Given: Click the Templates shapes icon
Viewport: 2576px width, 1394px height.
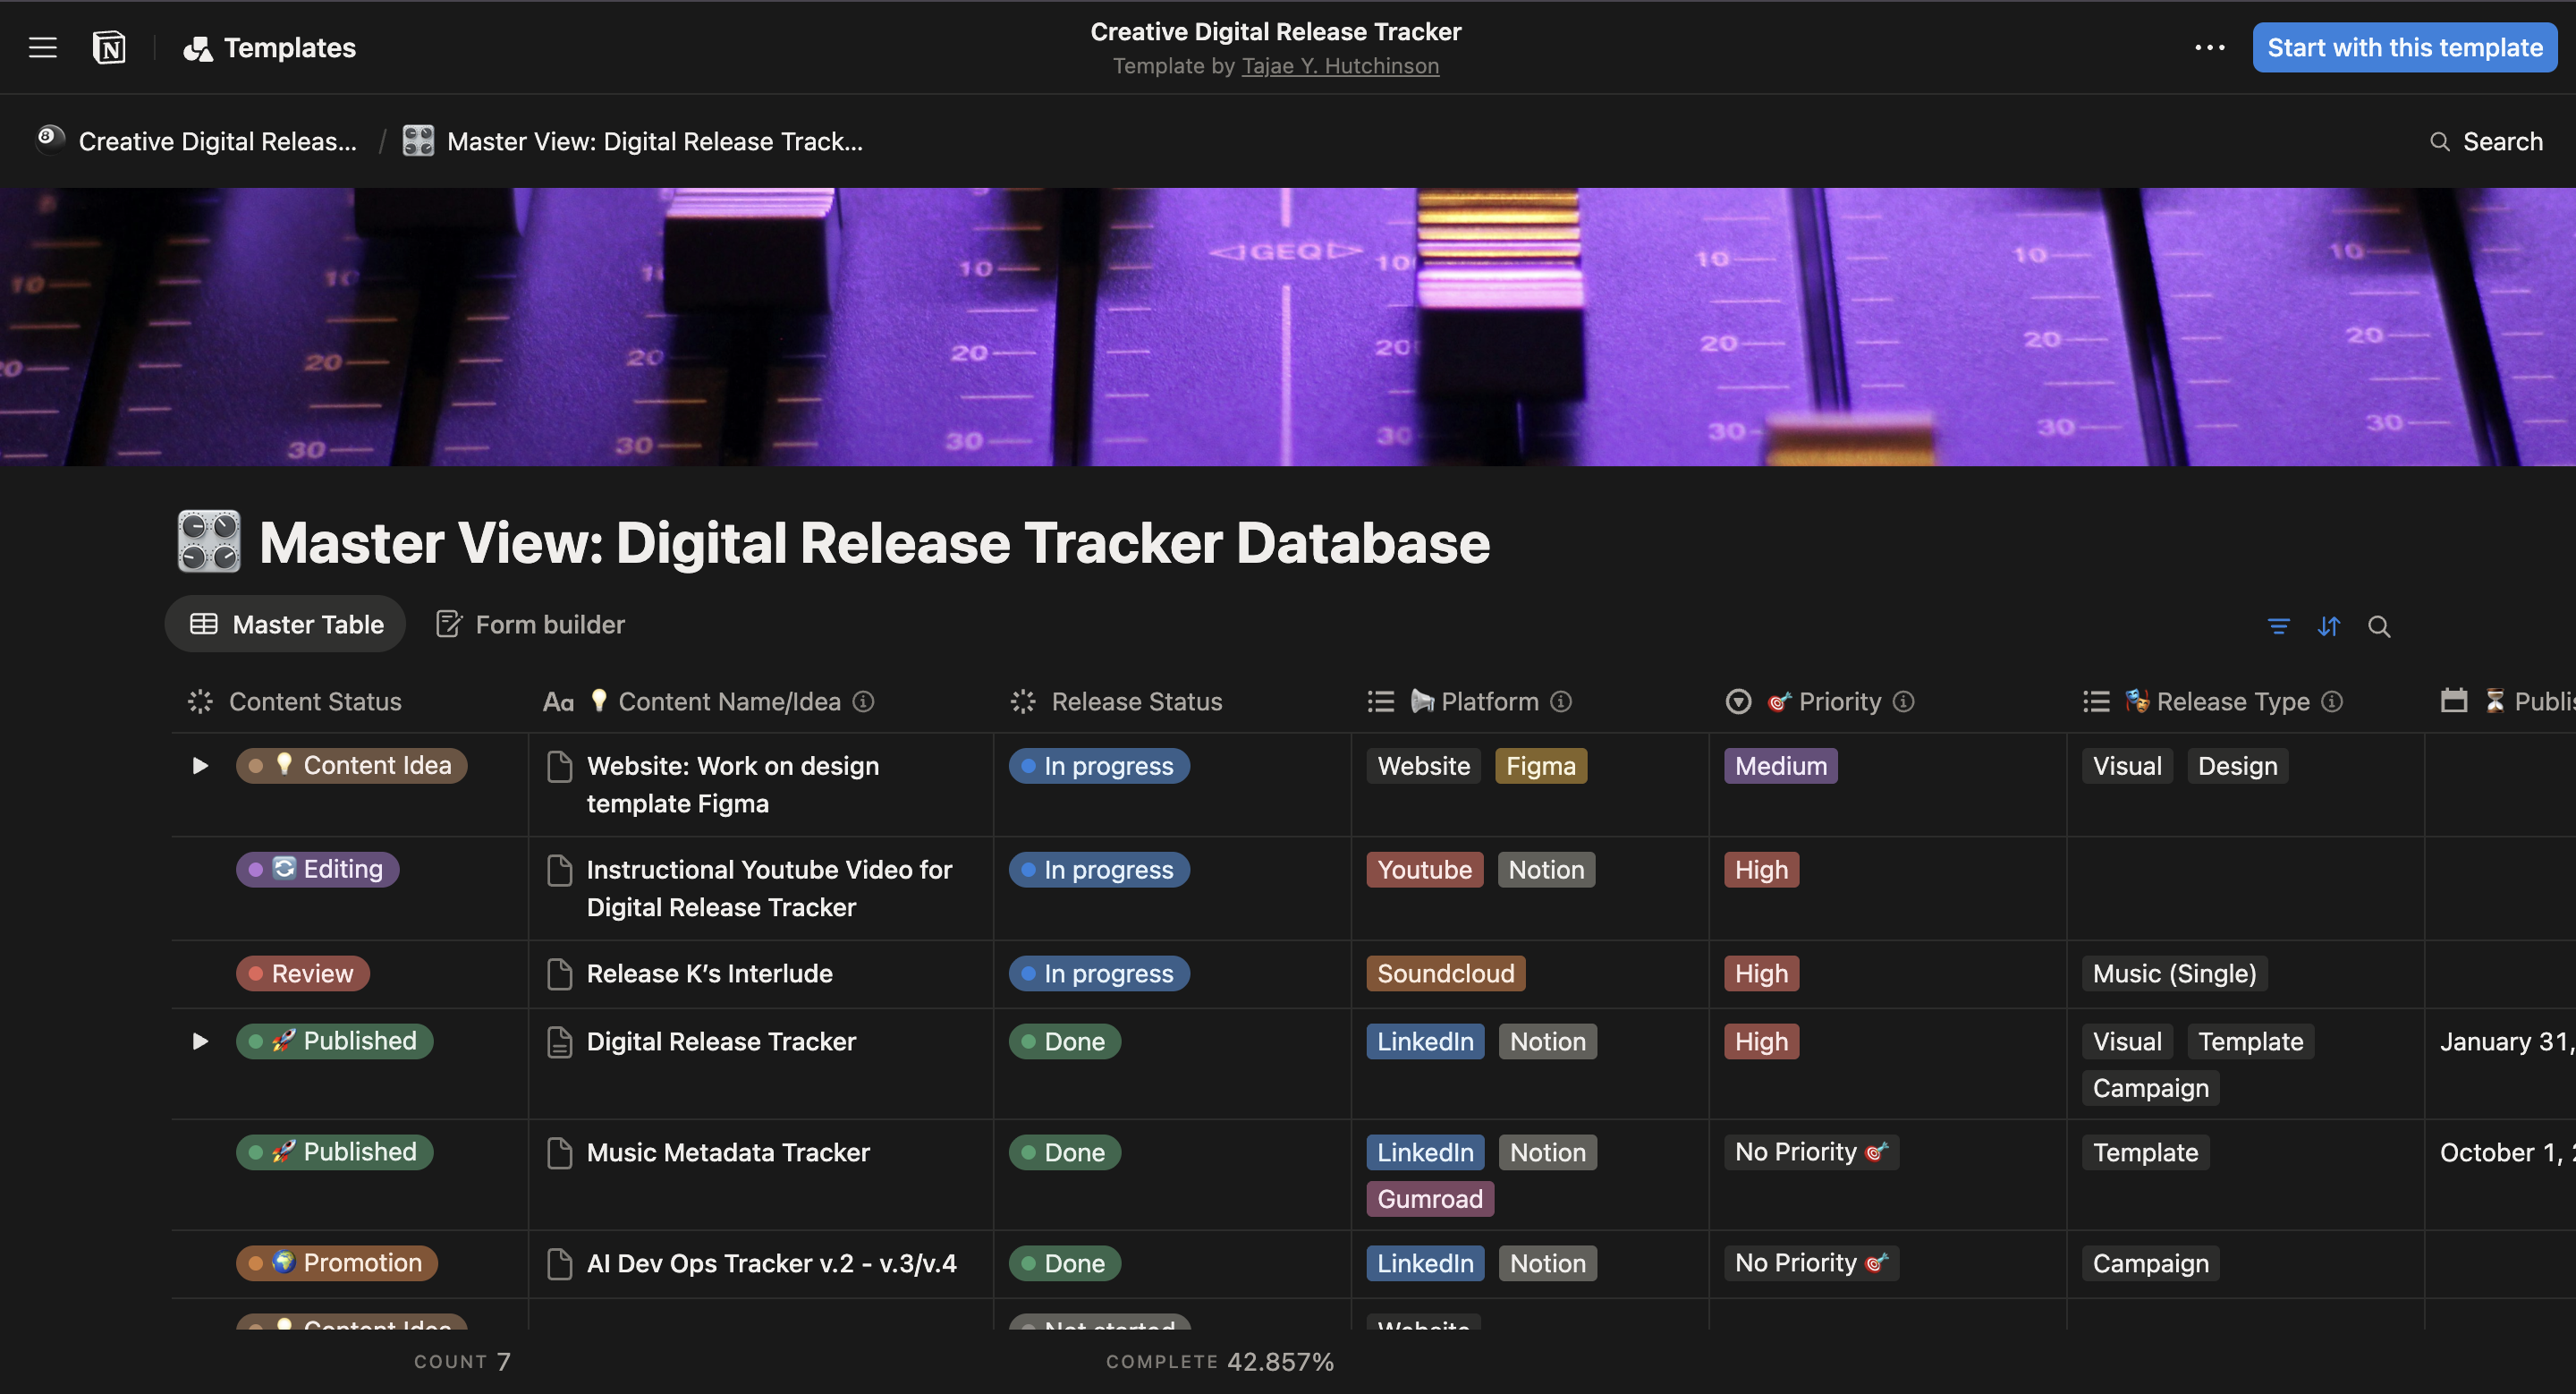Looking at the screenshot, I should coord(198,48).
